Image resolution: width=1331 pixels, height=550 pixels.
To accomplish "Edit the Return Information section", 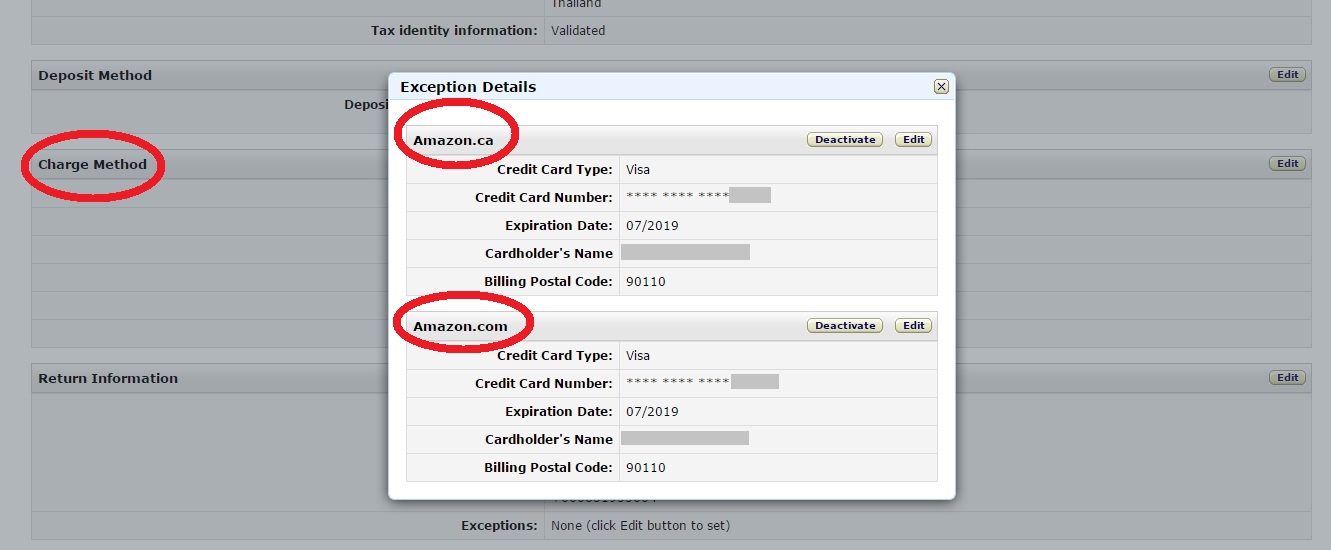I will coord(1287,378).
